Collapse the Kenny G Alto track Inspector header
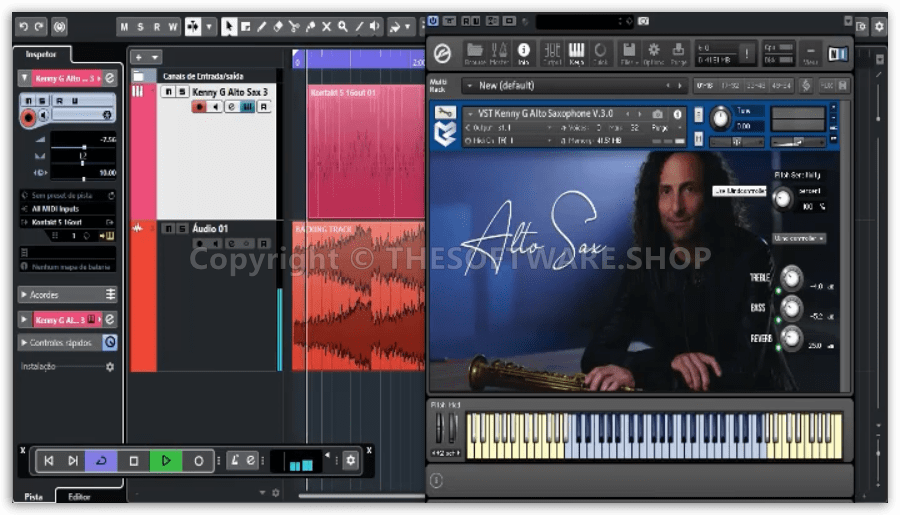Viewport: 900px width, 515px height. [x=25, y=78]
